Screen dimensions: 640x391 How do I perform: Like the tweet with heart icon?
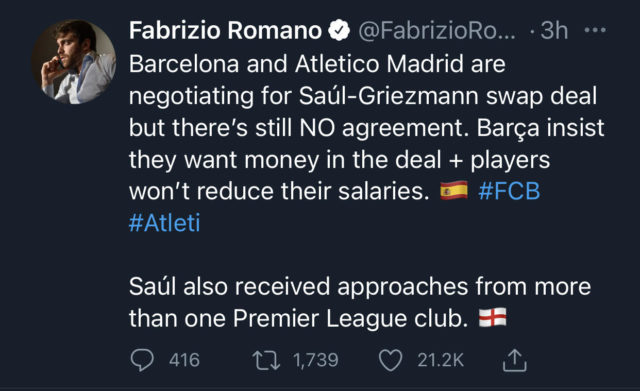[x=391, y=360]
